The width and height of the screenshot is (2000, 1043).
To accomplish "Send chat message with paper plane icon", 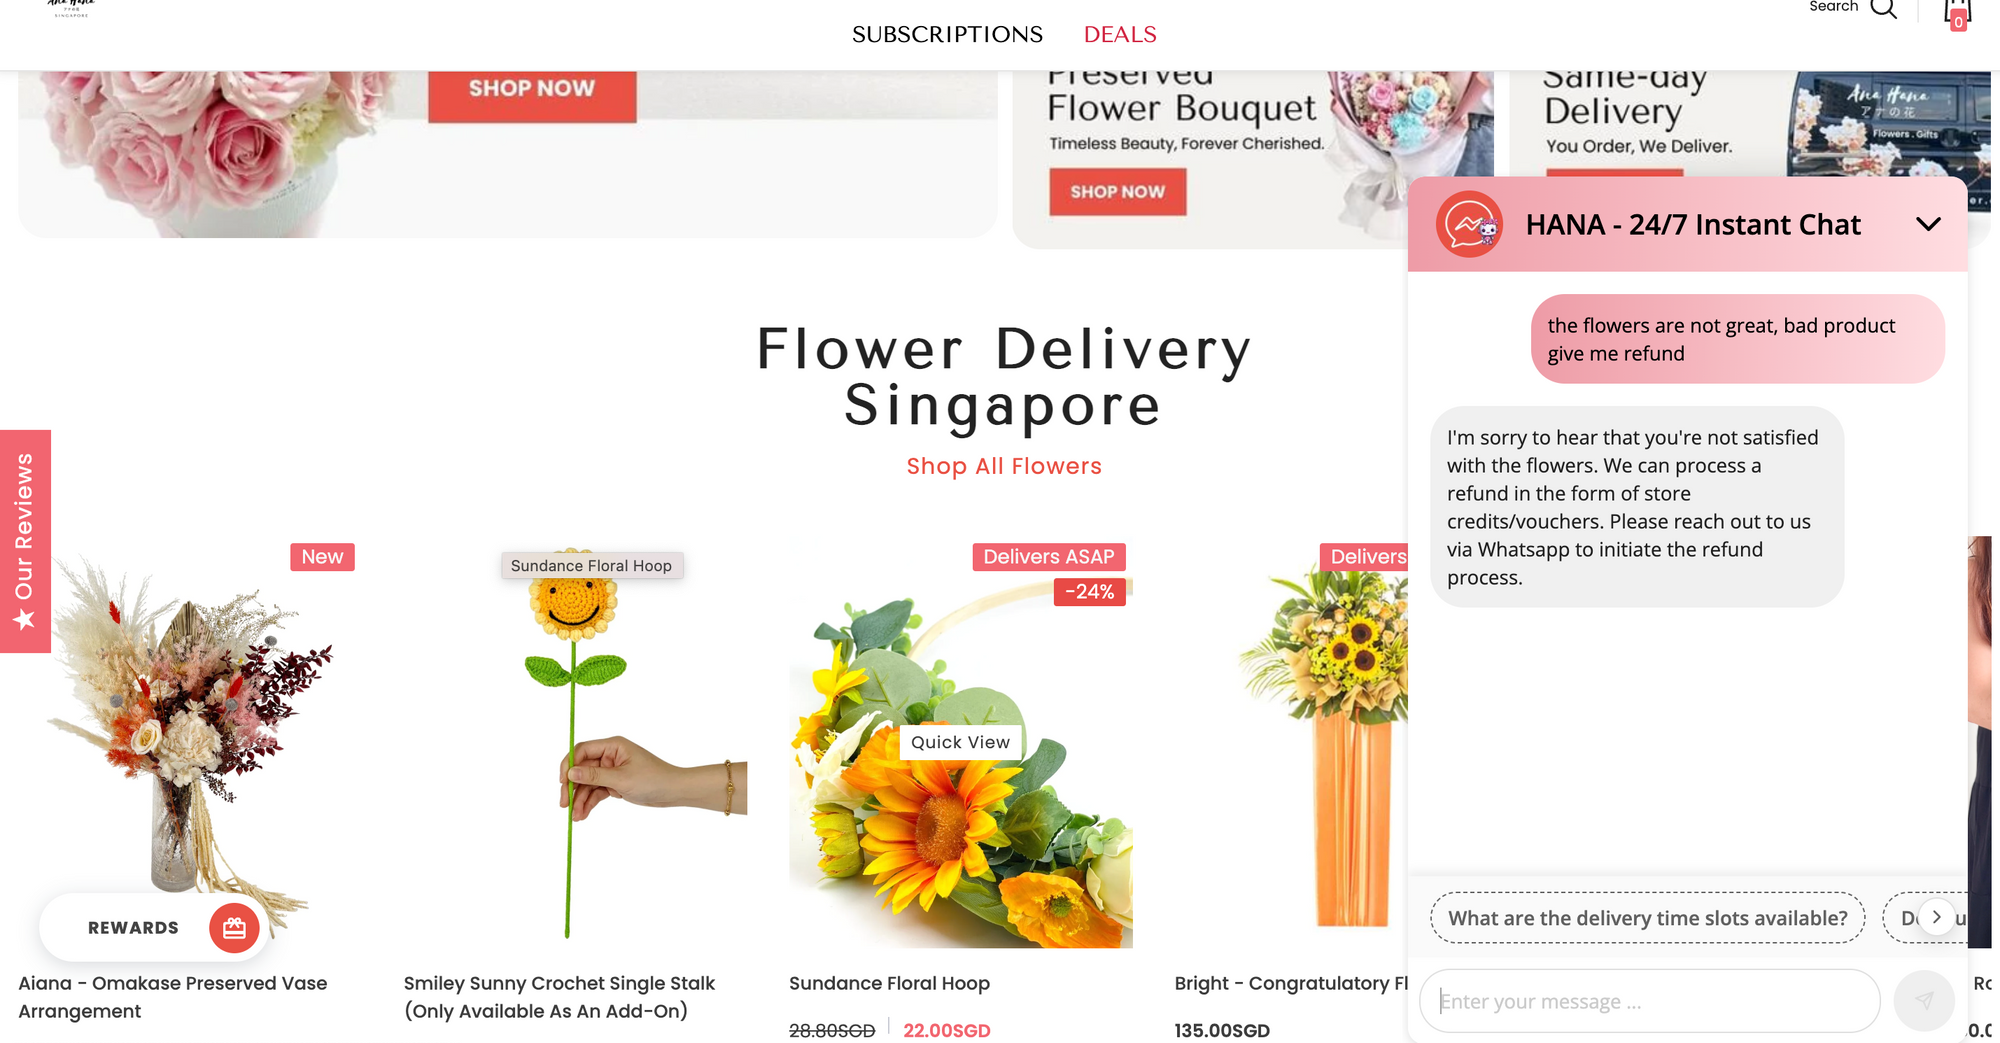I will click(x=1924, y=1000).
